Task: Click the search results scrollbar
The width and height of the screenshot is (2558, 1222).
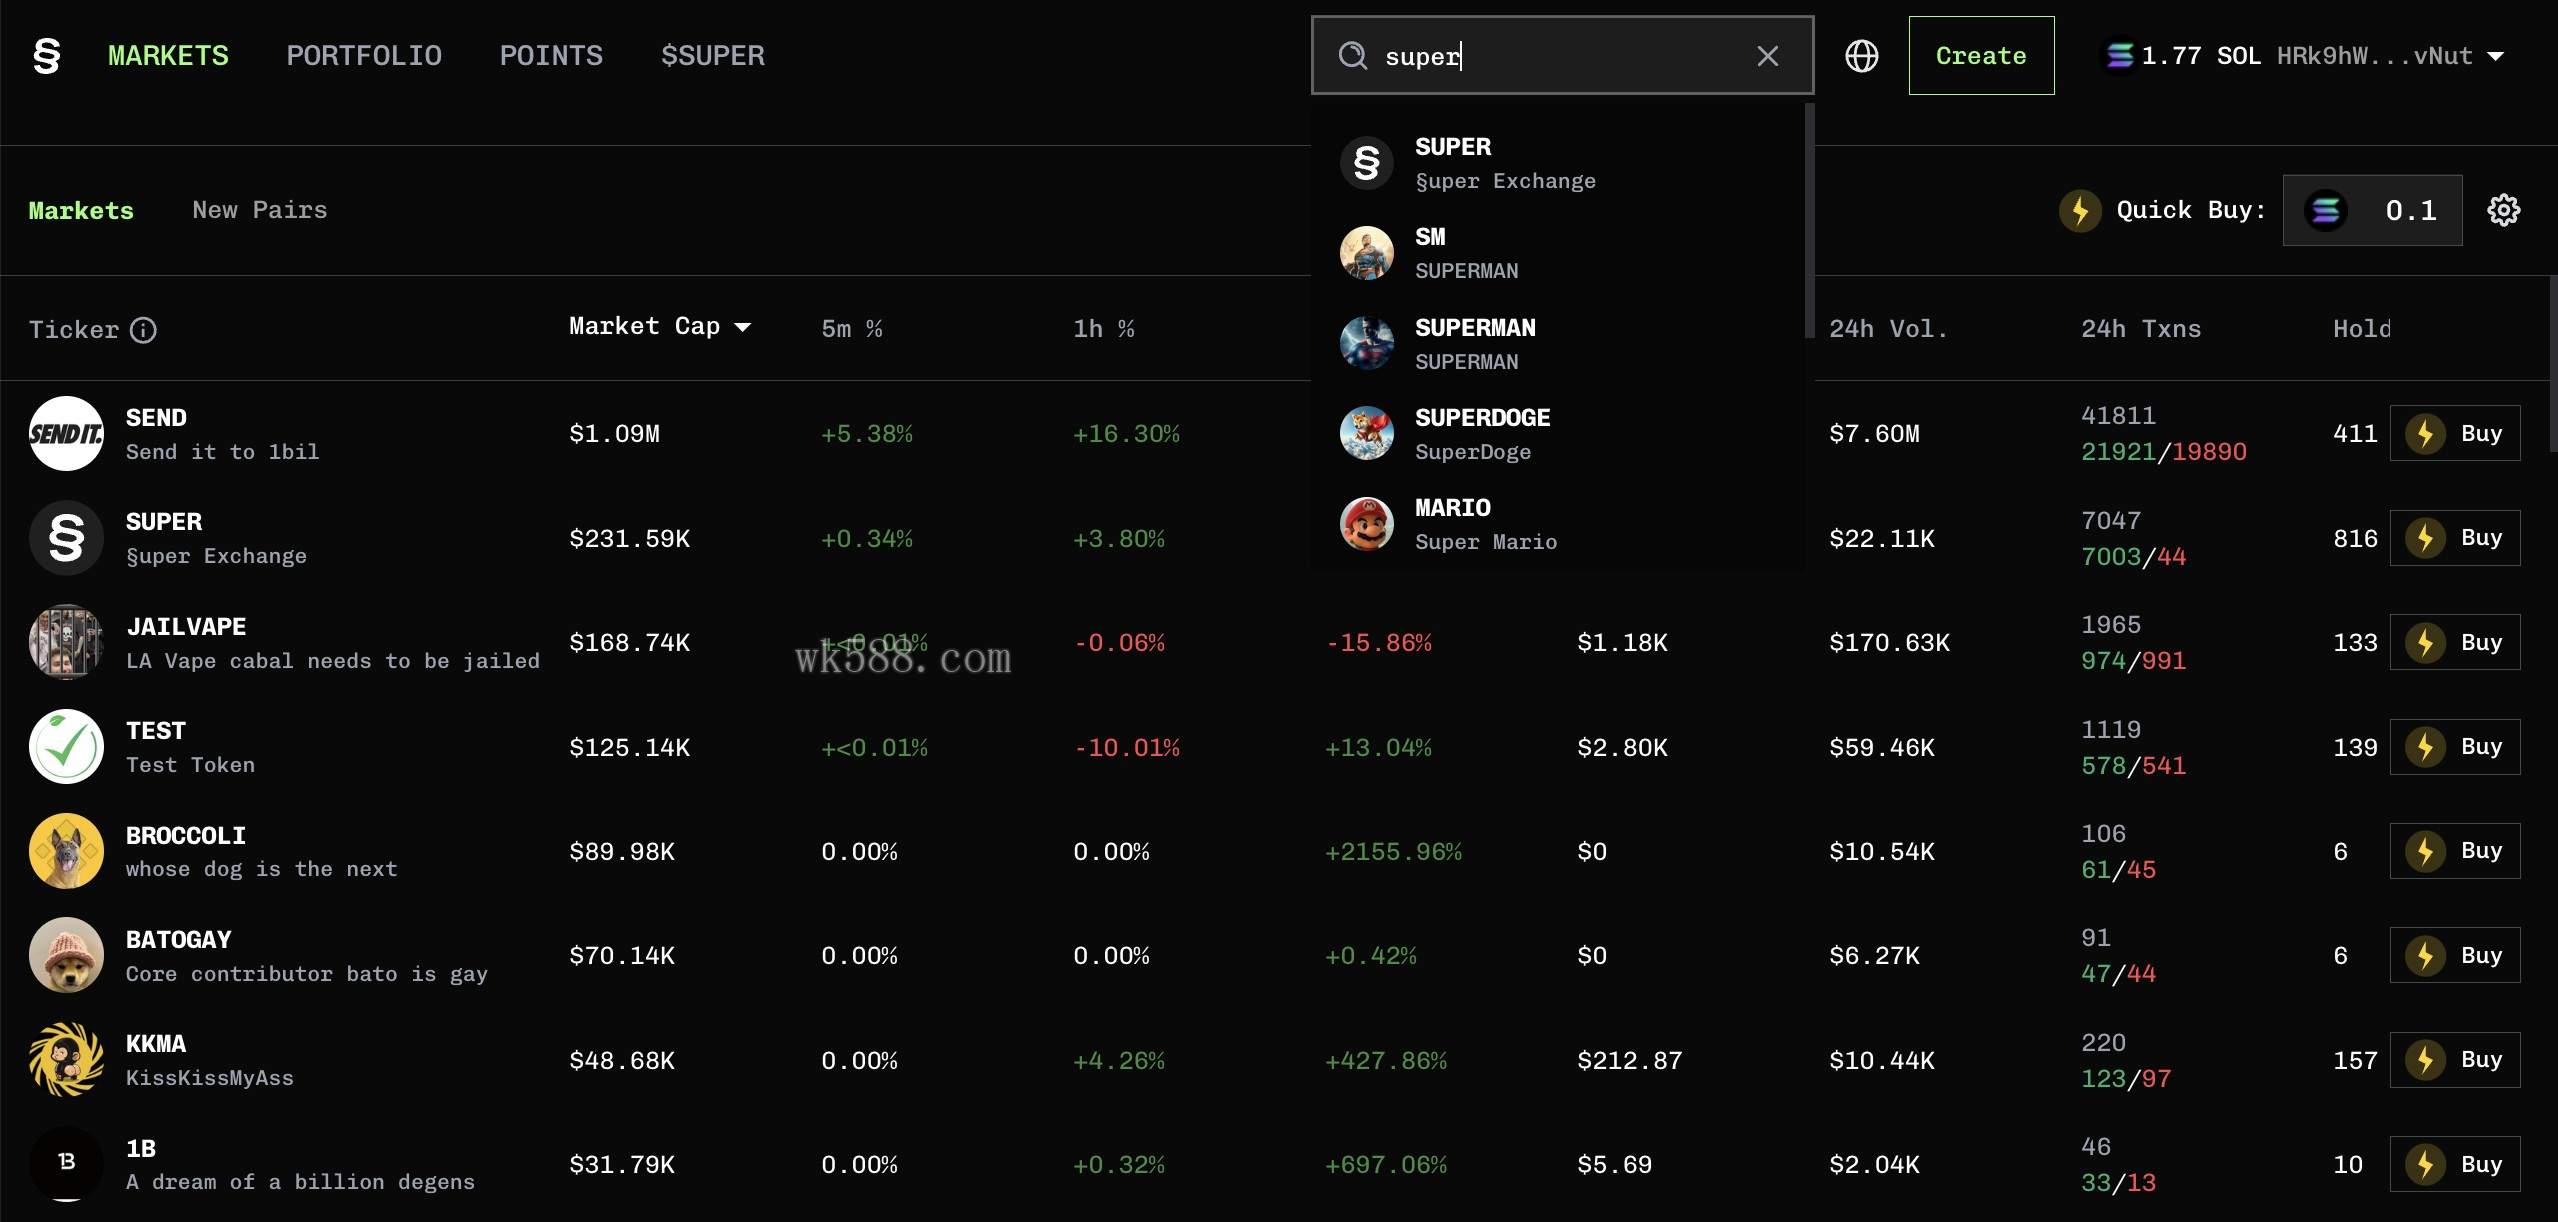Action: [1808, 220]
